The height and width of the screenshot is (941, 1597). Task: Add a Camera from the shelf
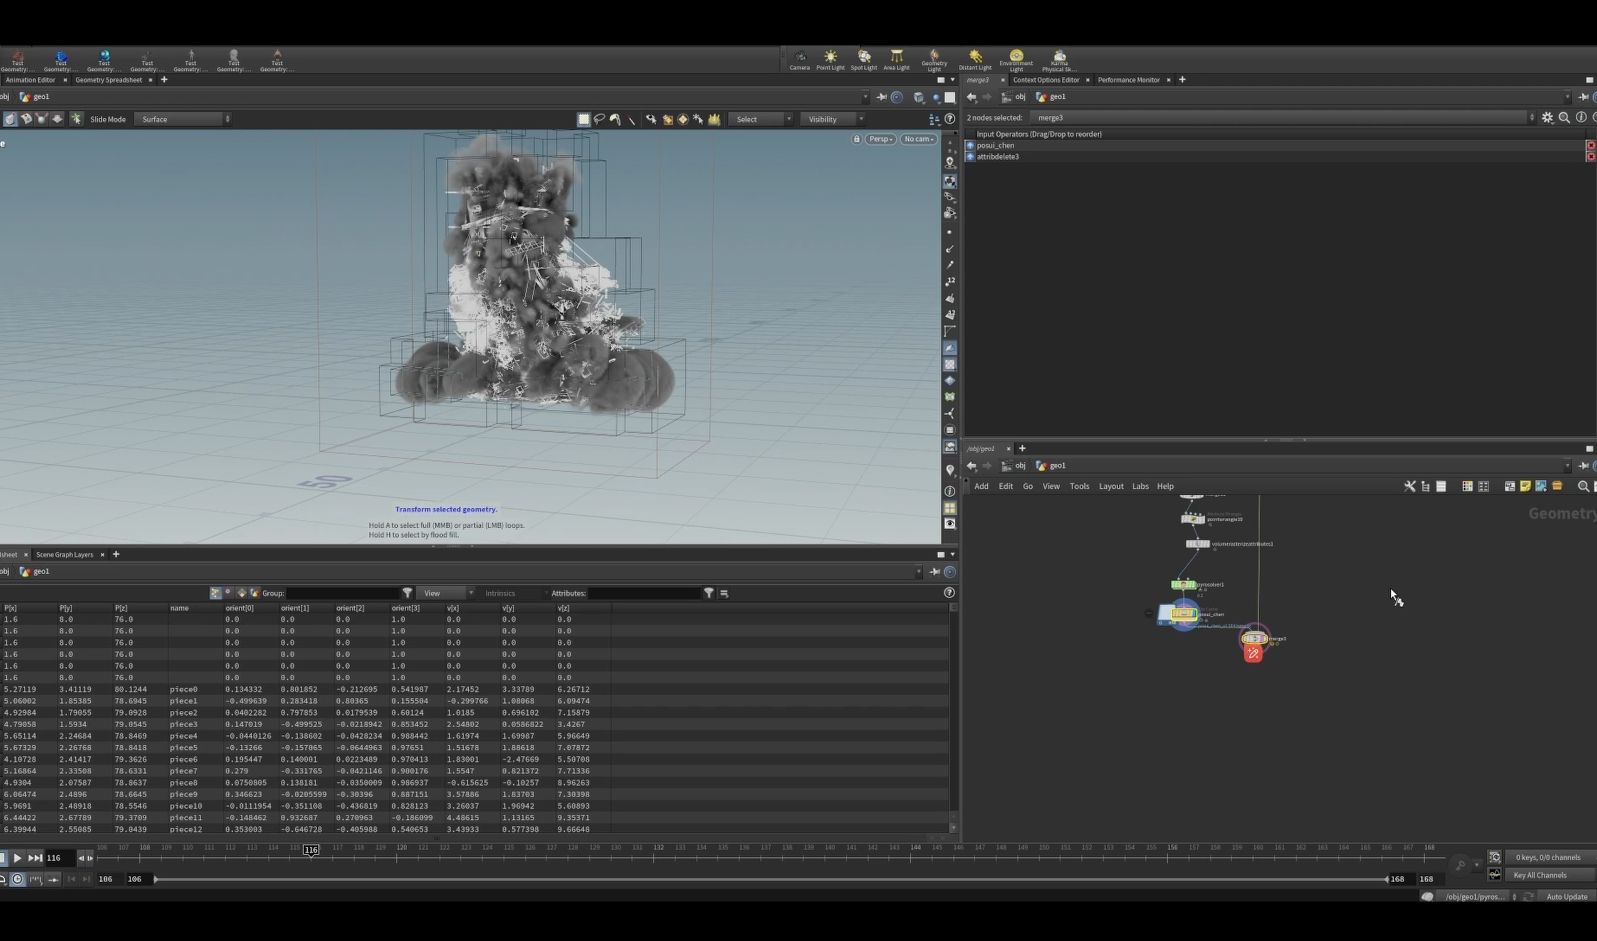[799, 60]
